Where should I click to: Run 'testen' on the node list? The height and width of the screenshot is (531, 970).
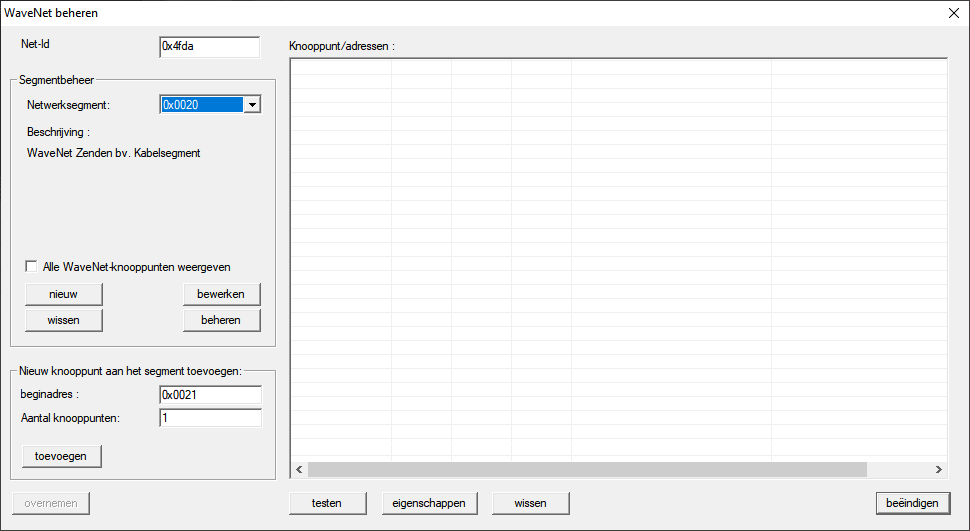click(x=326, y=503)
